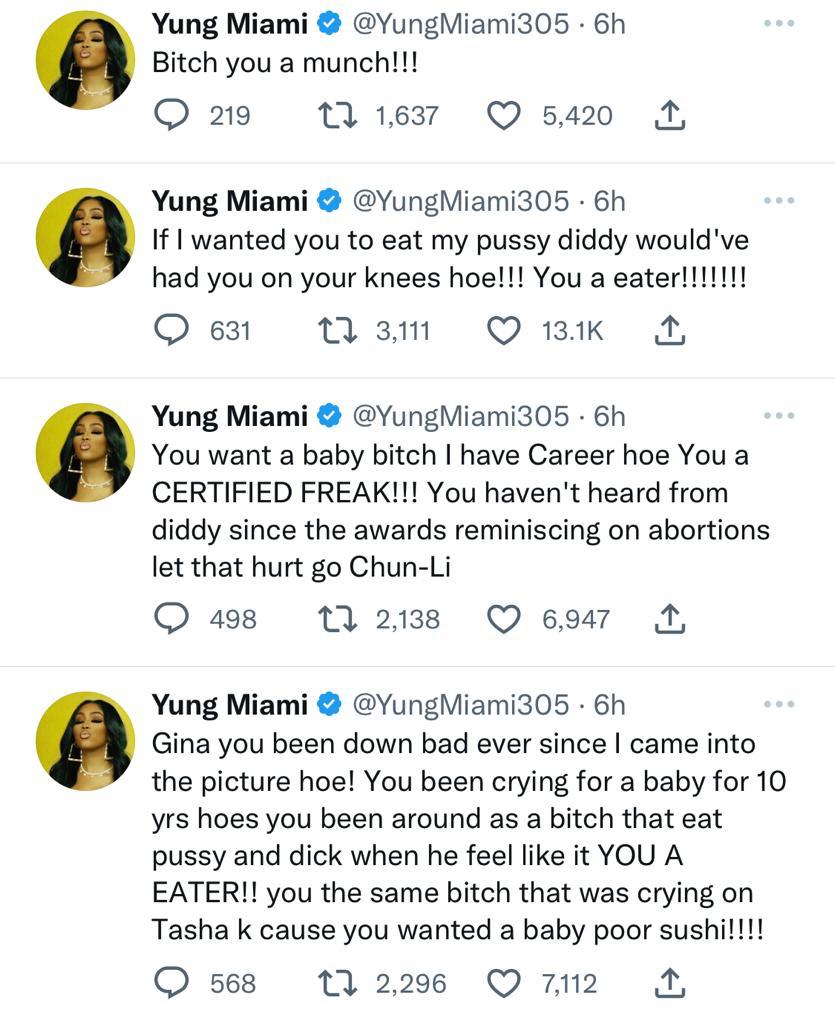Like the tweet with 7,112 likes
Screen dimensions: 835x1024
click(x=505, y=984)
